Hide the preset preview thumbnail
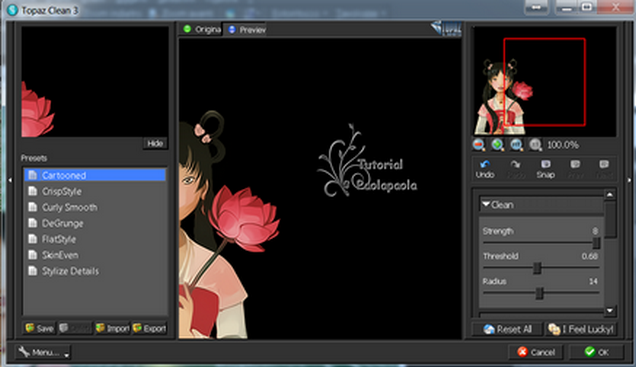This screenshot has width=636, height=367. tap(155, 143)
